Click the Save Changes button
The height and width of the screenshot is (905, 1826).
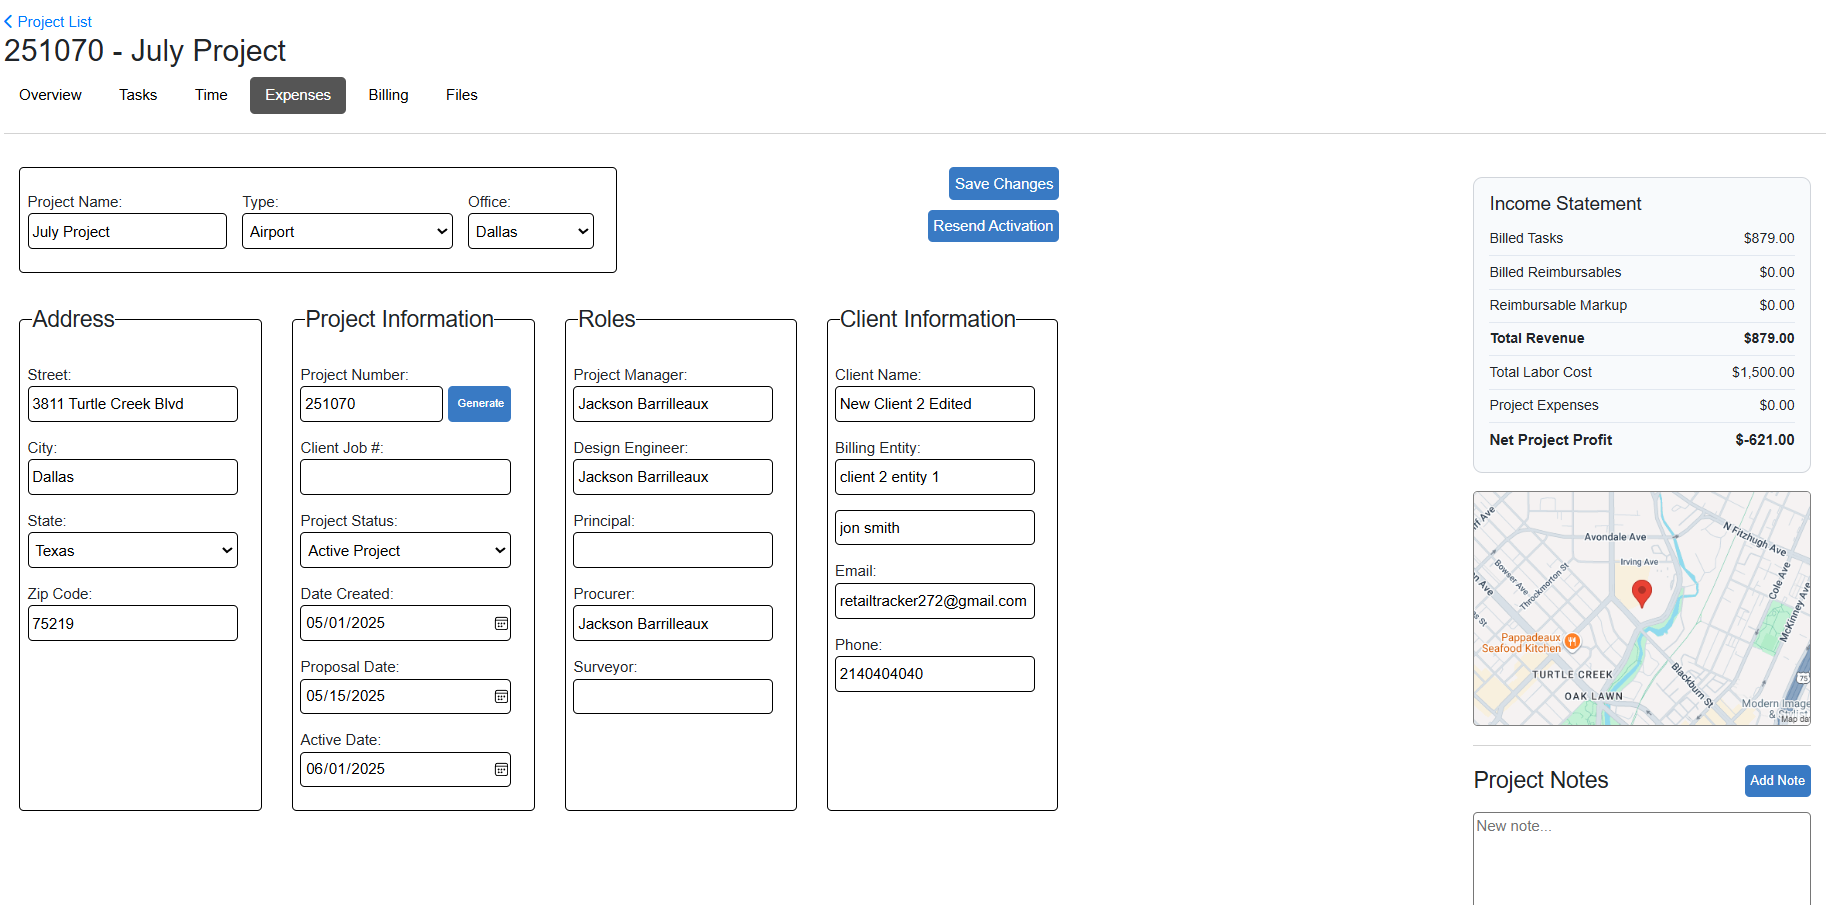[x=1003, y=183]
